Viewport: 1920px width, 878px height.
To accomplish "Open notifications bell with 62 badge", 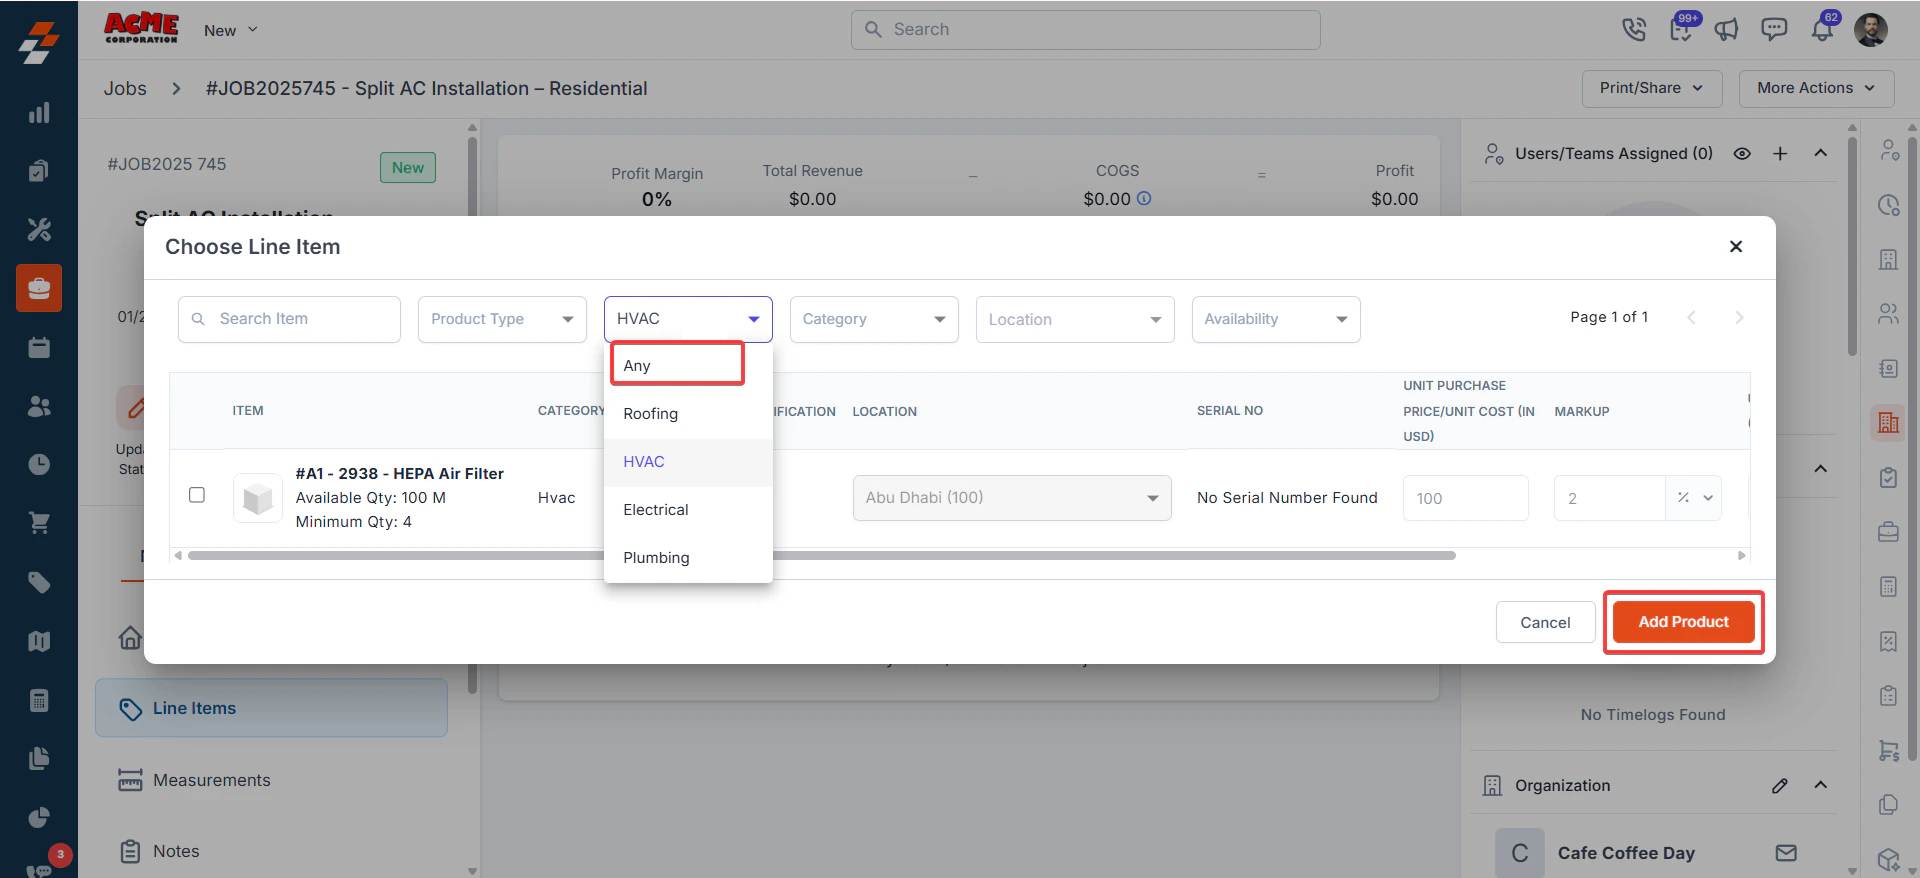I will point(1823,28).
